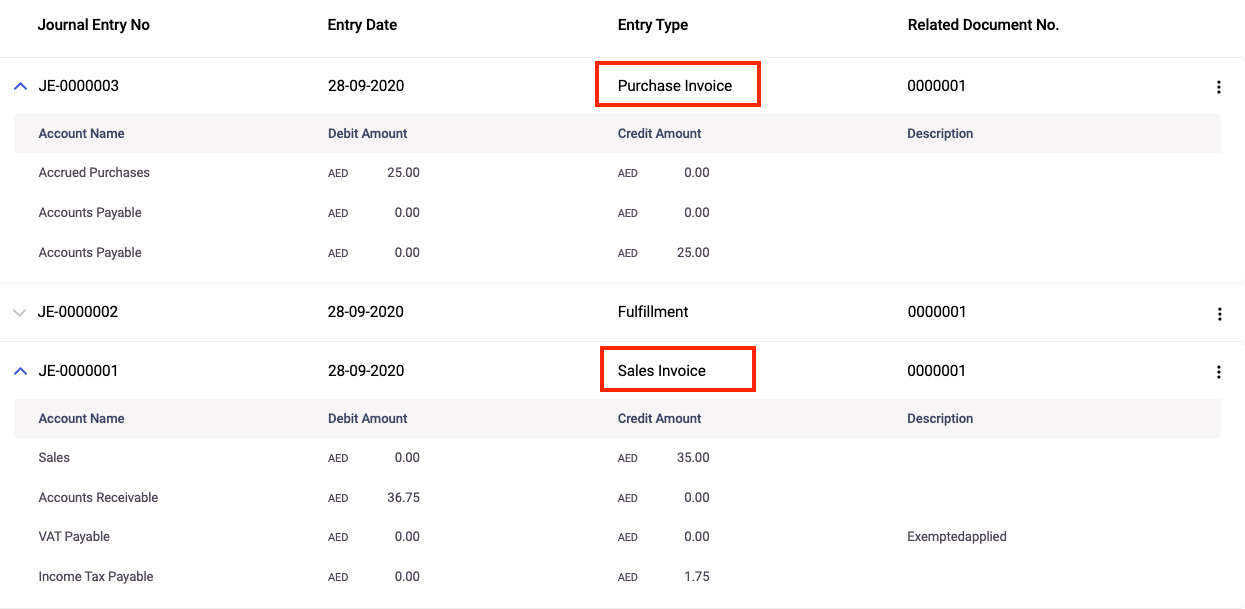Click the Accrued Purchases account row
The height and width of the screenshot is (609, 1245).
(94, 173)
